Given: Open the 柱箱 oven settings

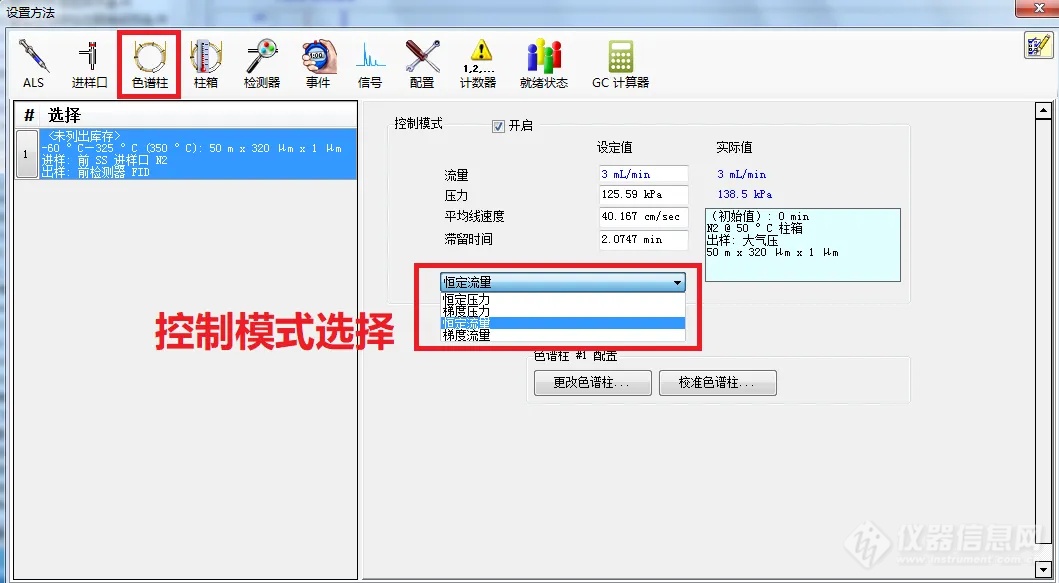Looking at the screenshot, I should (205, 64).
